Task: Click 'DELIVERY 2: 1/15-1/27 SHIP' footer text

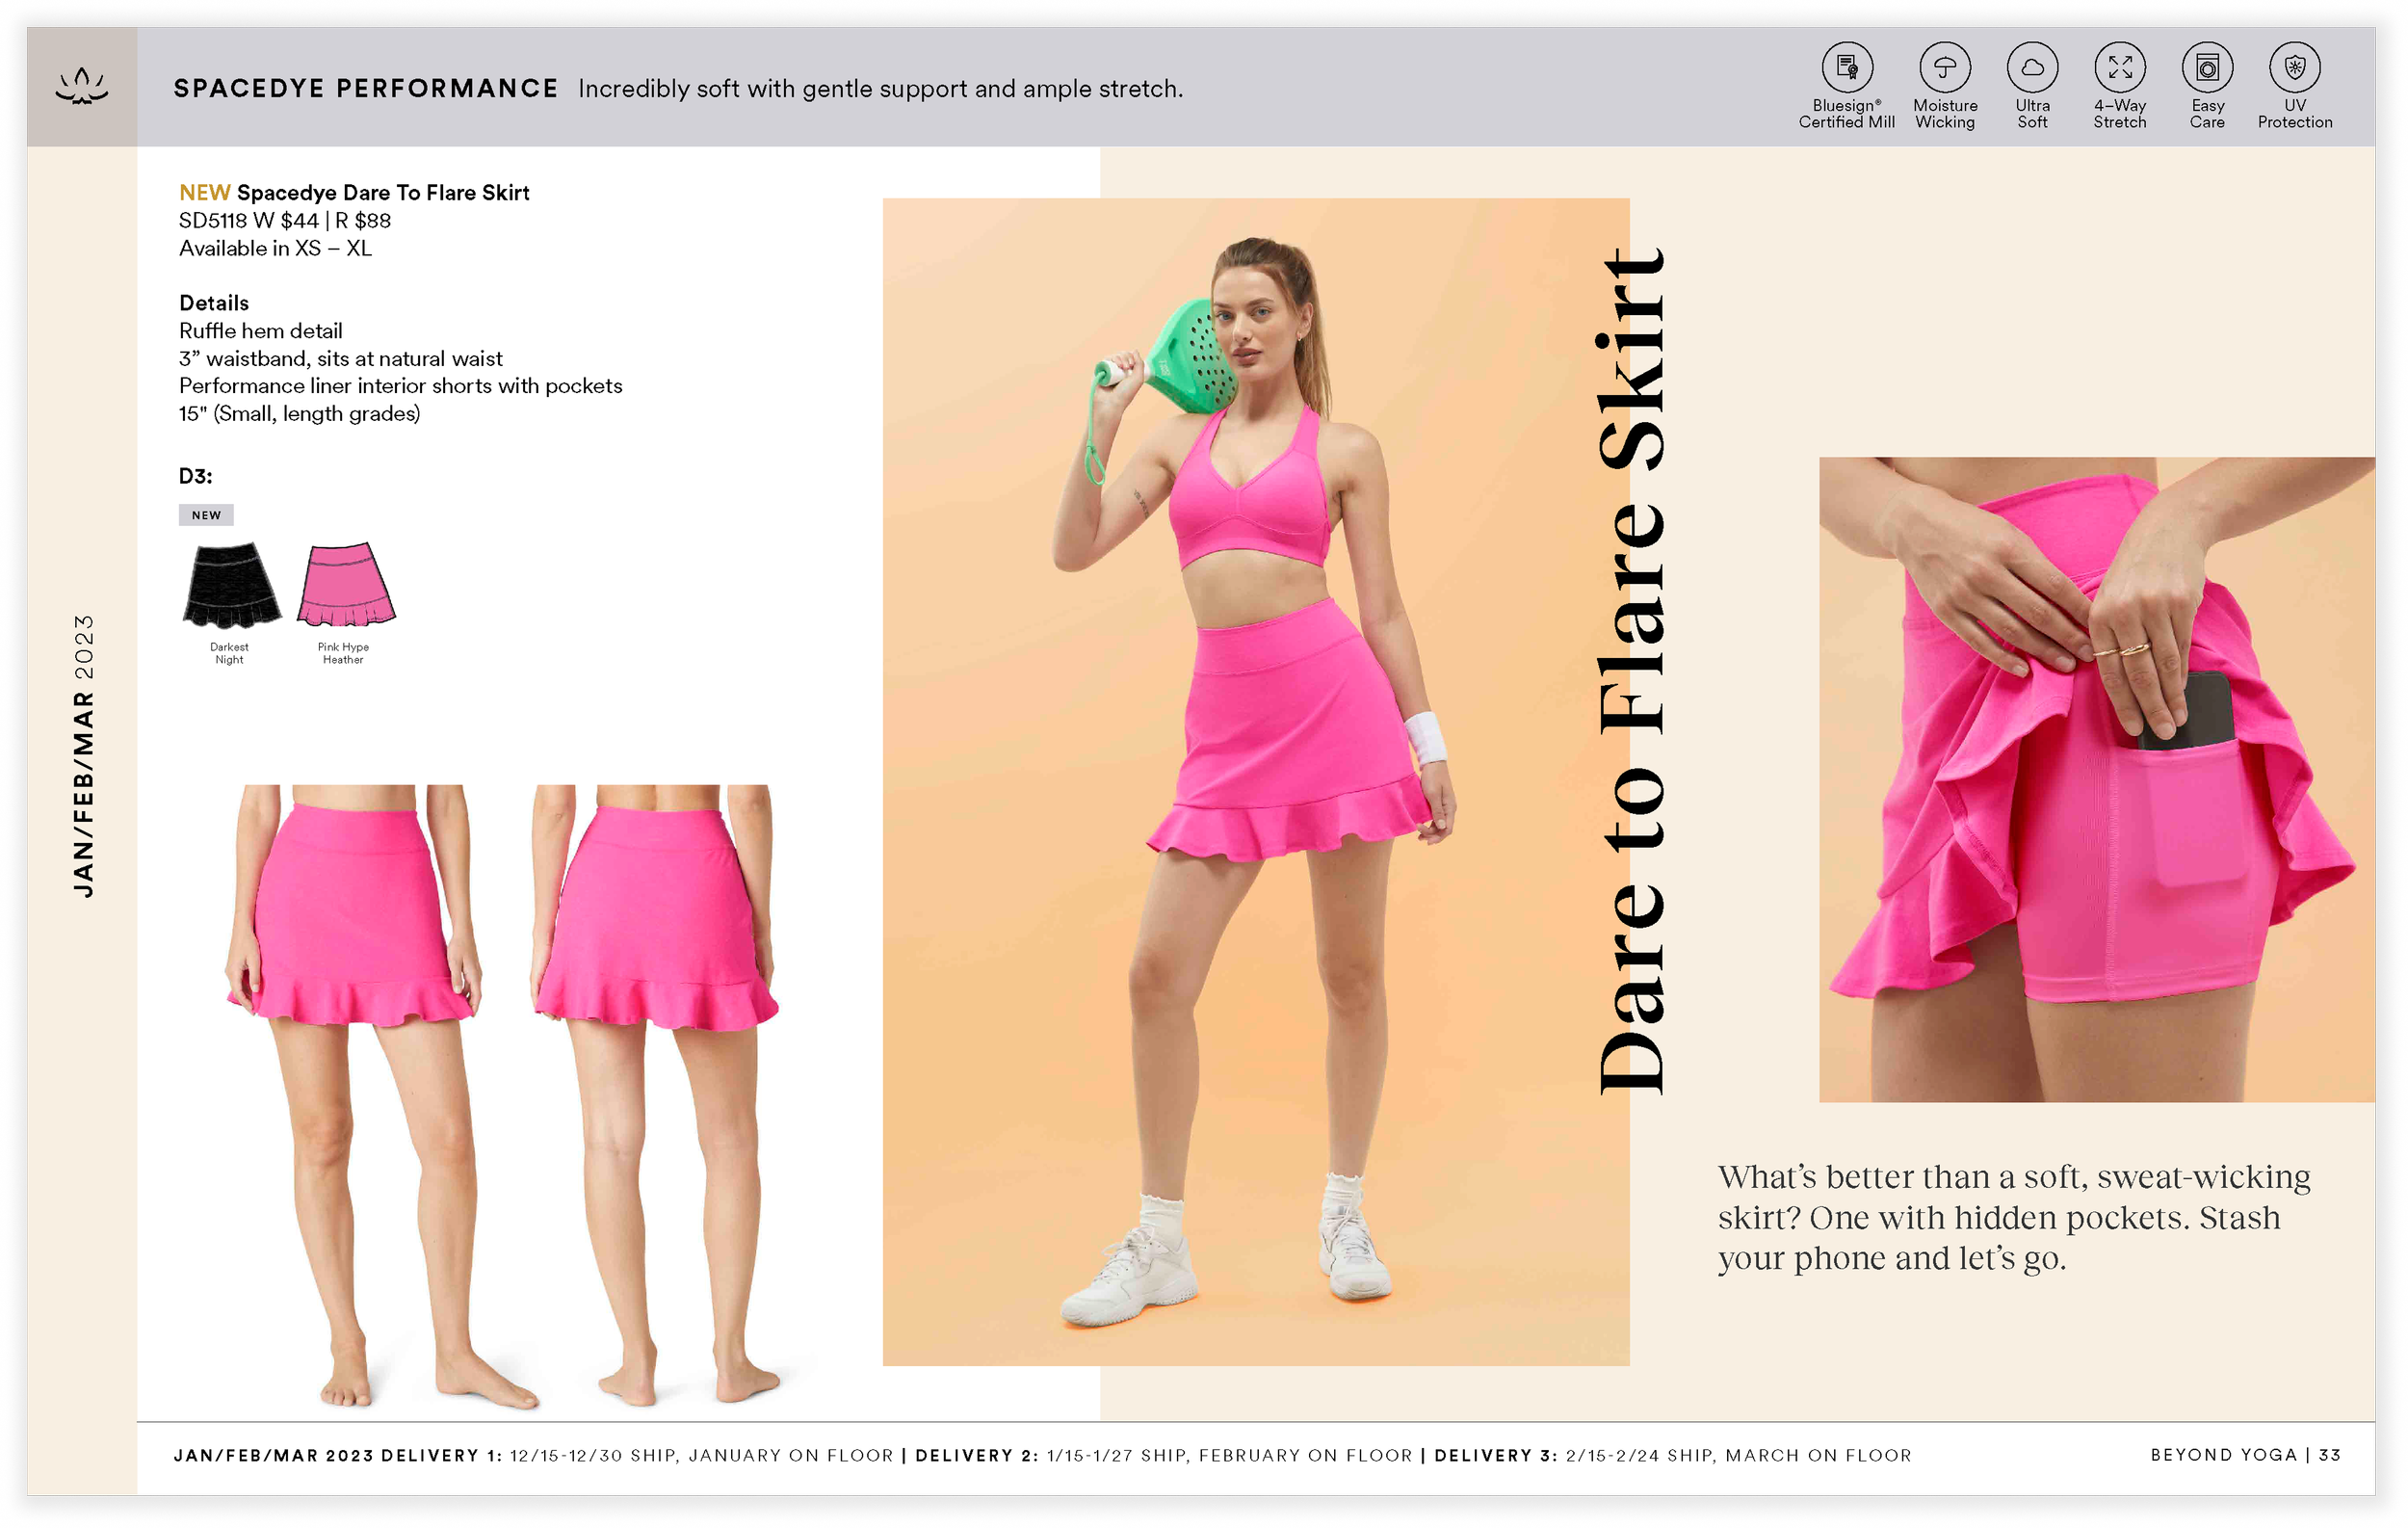Action: (x=1164, y=1455)
